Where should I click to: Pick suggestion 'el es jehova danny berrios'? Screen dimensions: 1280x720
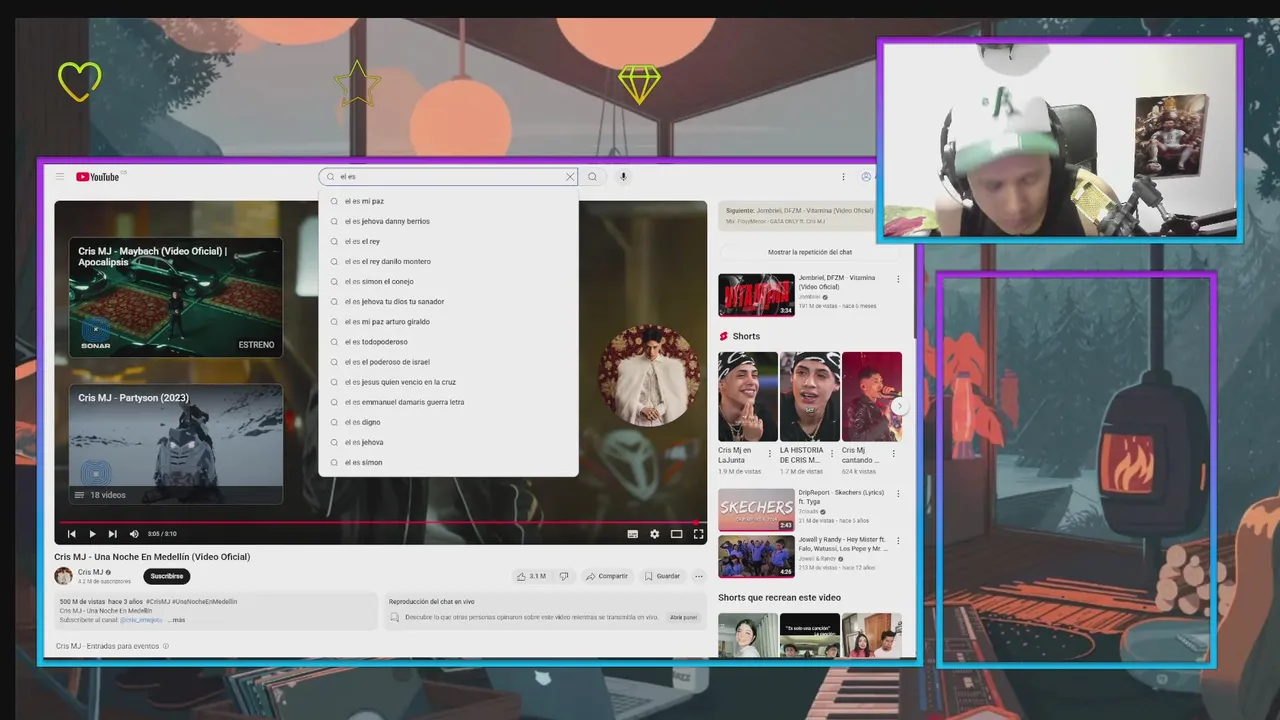click(448, 221)
